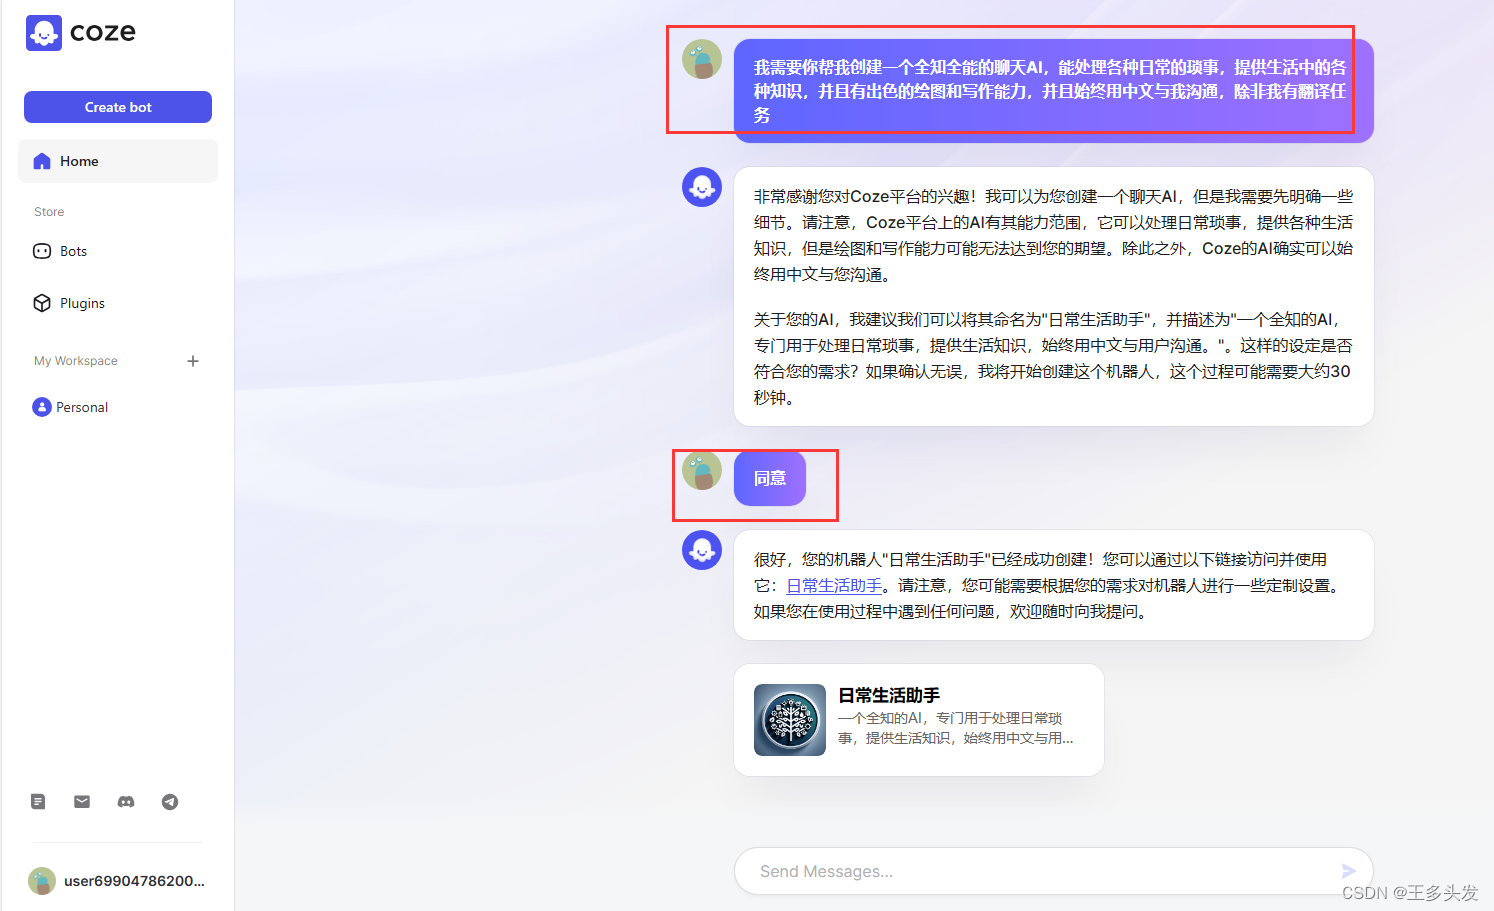Screen dimensions: 1494x911
Task: Add a workspace with the plus icon
Action: [x=193, y=361]
